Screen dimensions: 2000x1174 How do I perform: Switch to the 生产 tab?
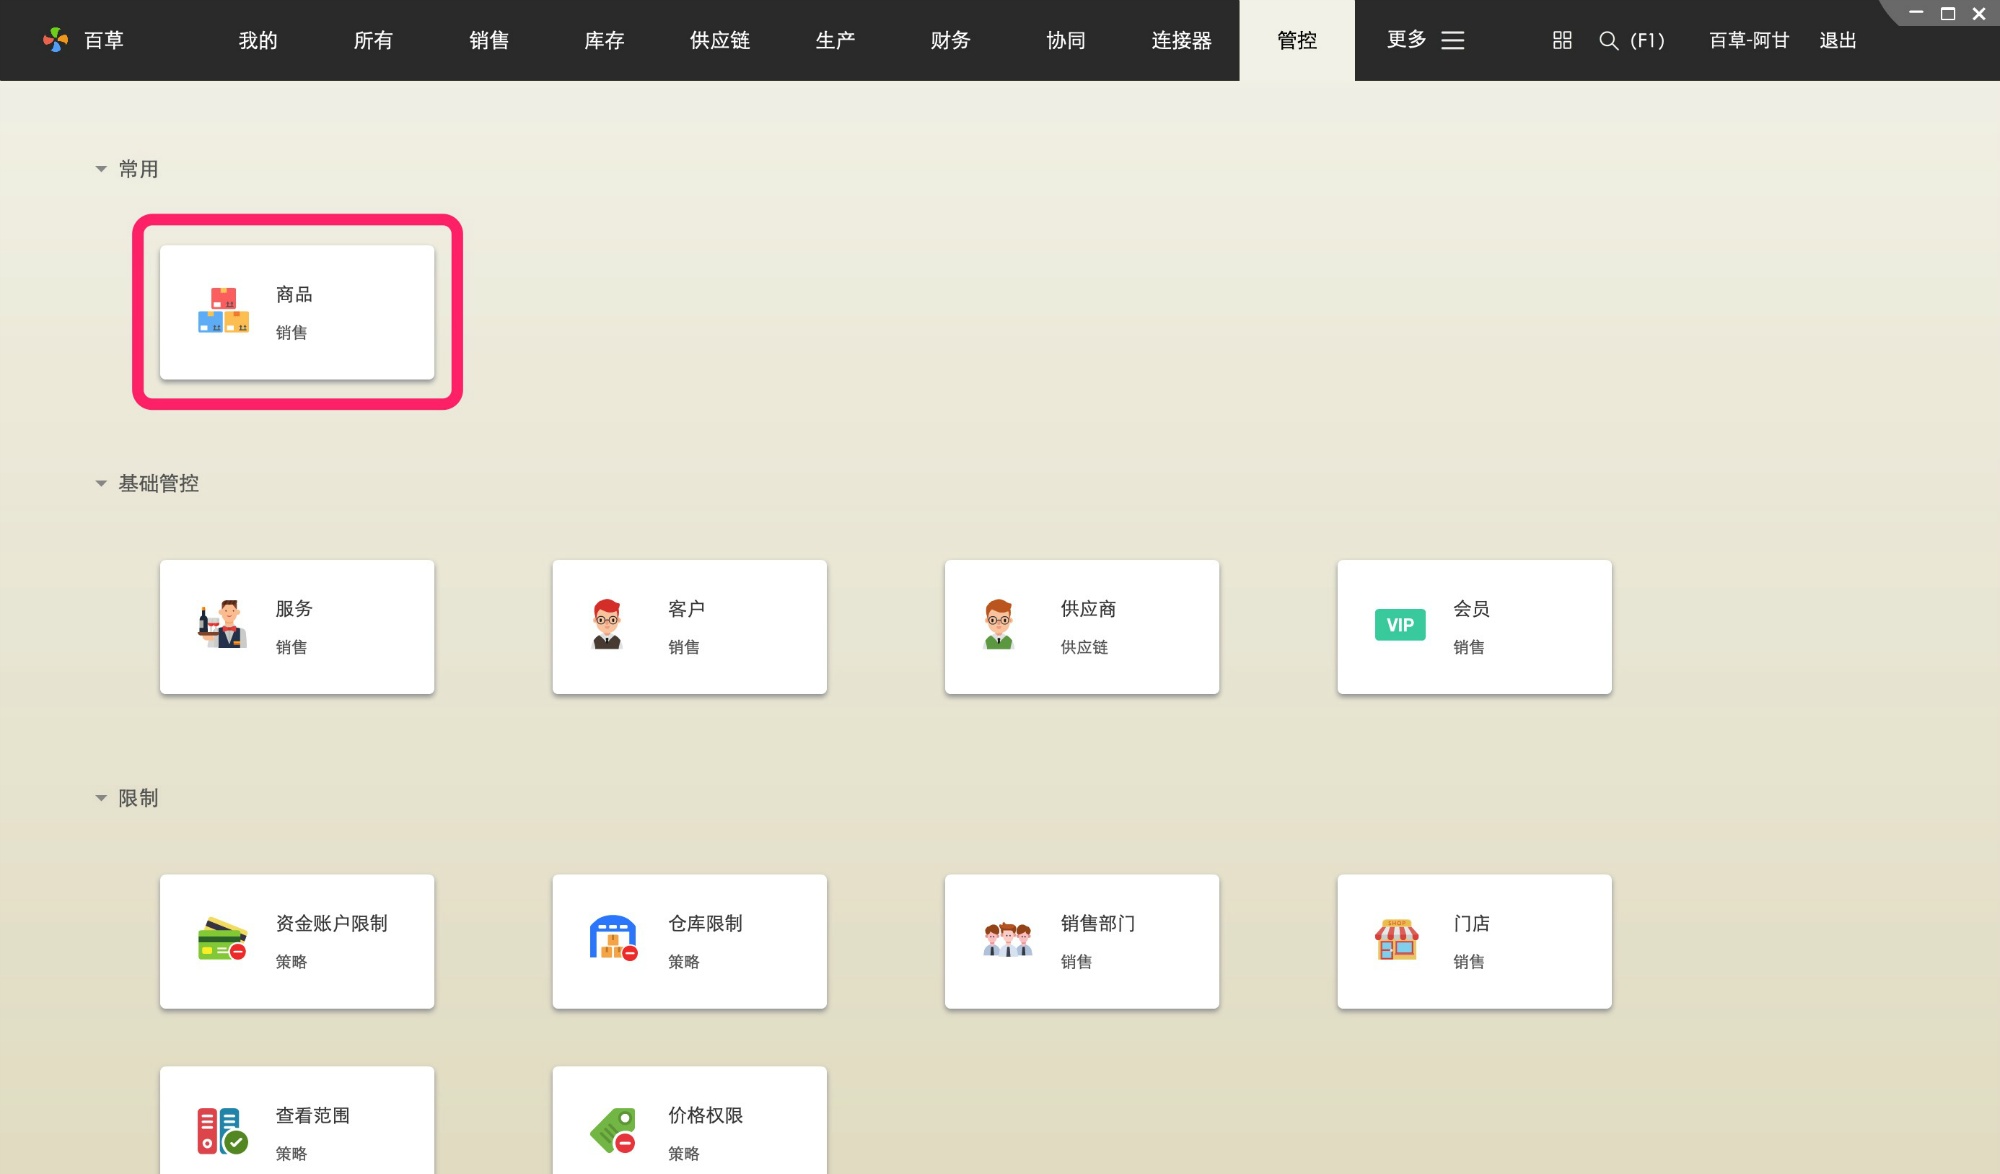(835, 40)
